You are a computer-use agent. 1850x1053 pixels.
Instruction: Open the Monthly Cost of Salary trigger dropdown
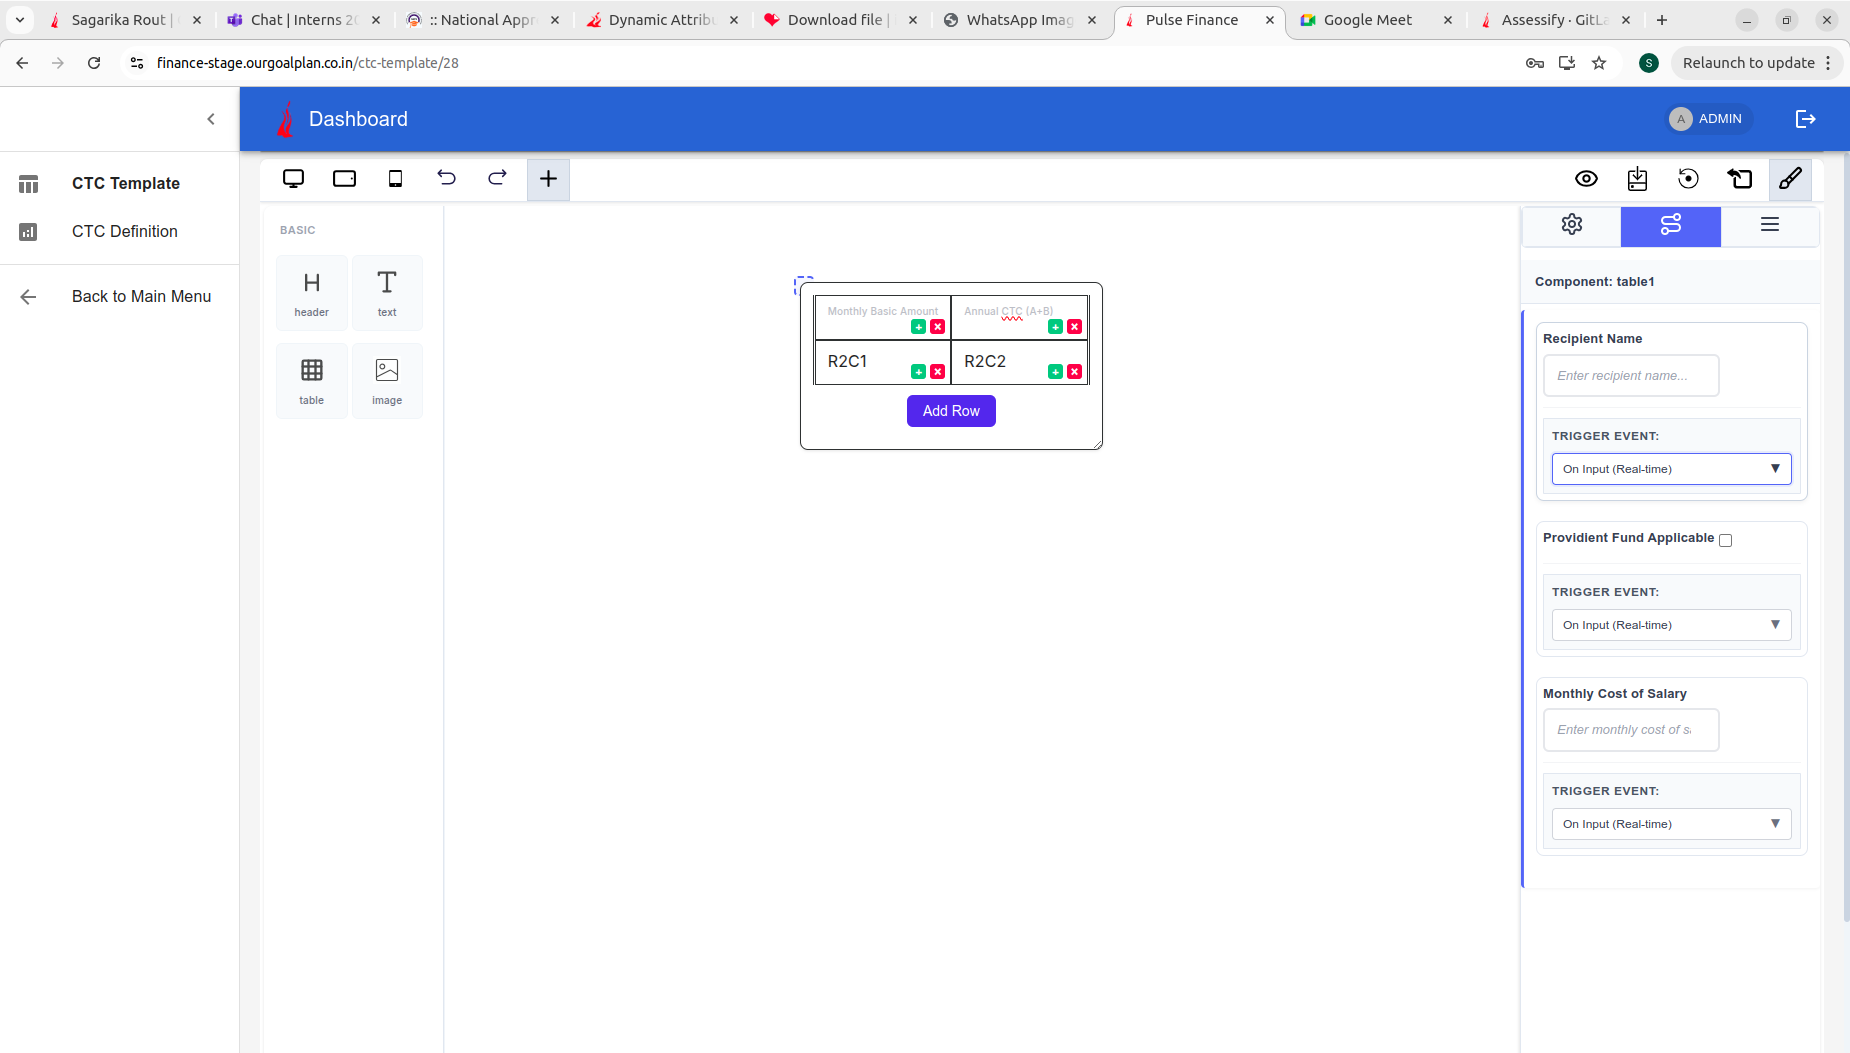click(1670, 823)
